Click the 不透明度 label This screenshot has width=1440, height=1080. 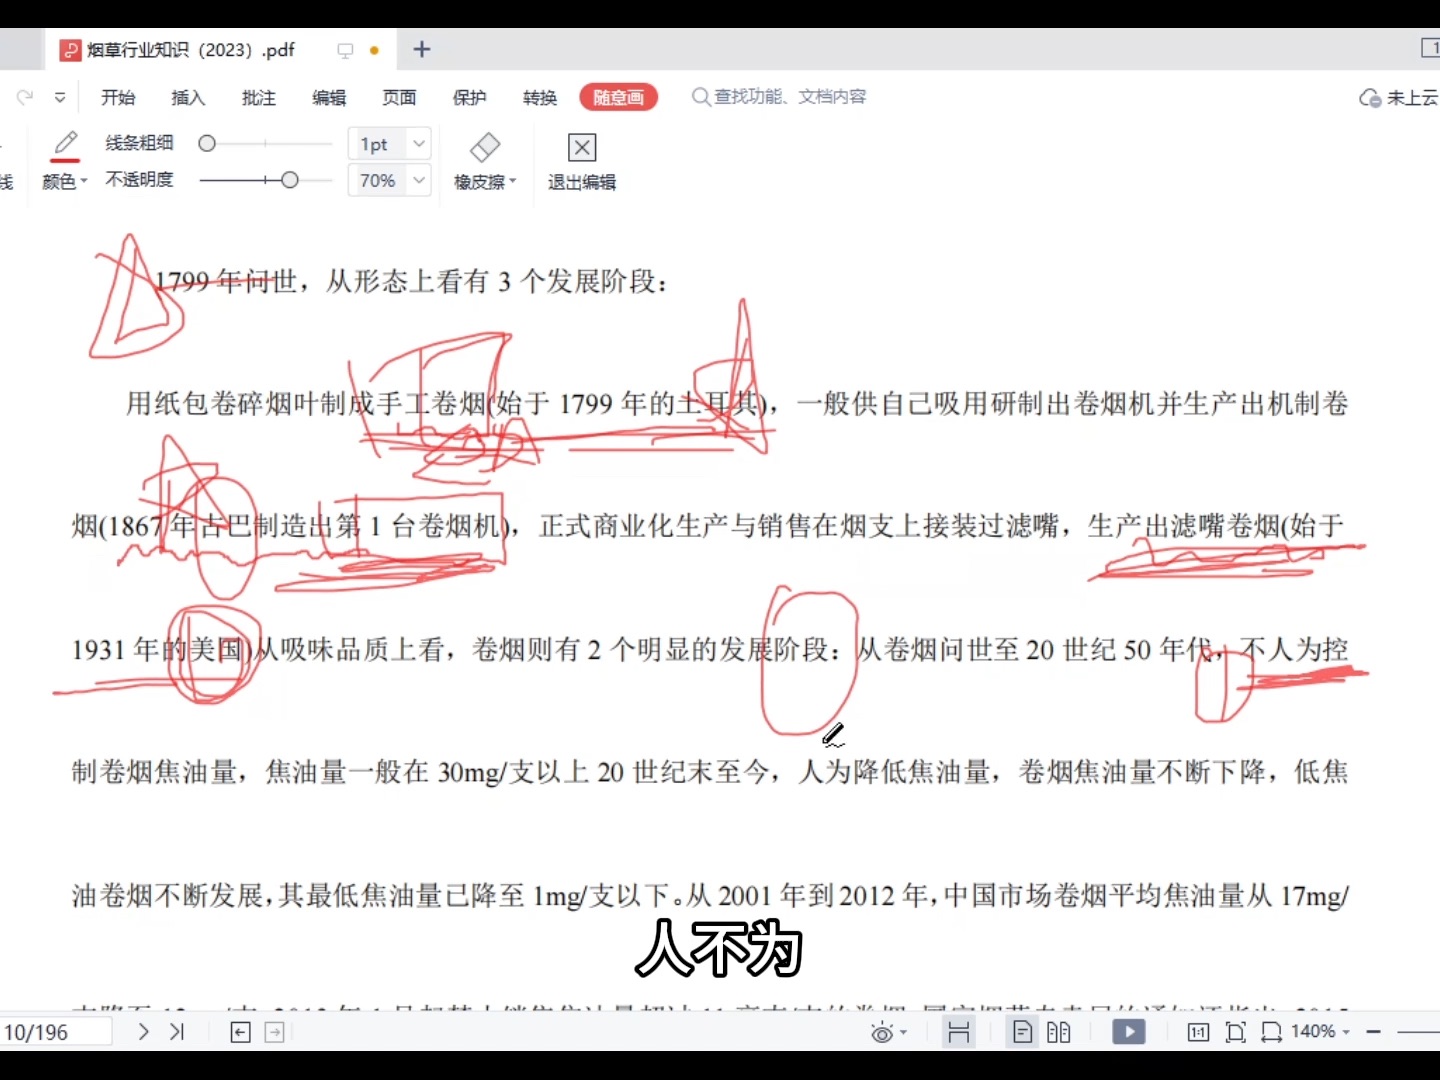click(x=140, y=179)
